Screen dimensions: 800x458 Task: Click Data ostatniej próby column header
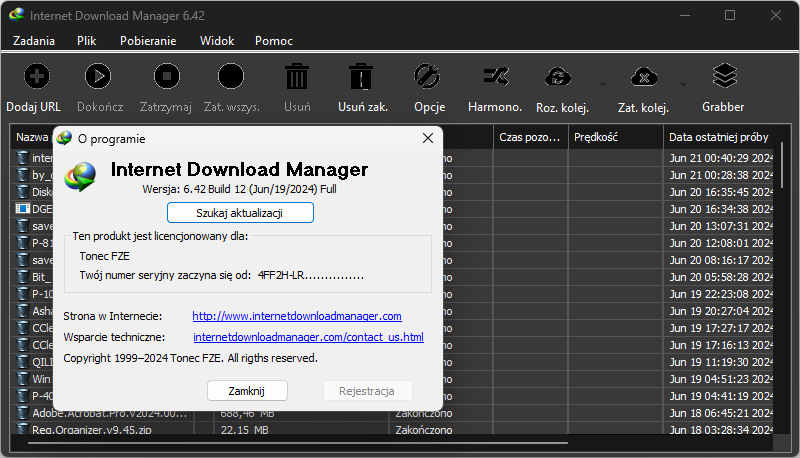click(x=718, y=137)
